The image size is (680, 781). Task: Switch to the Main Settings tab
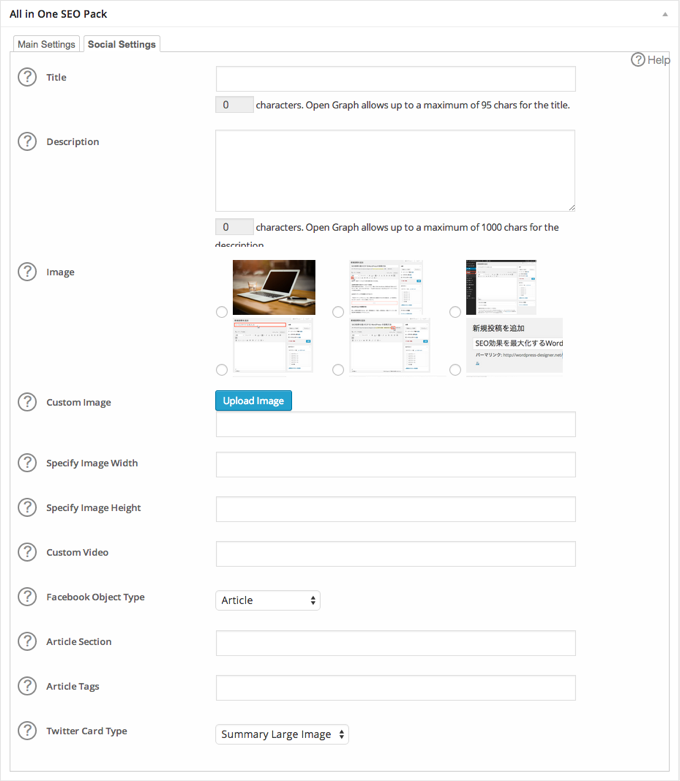click(x=46, y=44)
